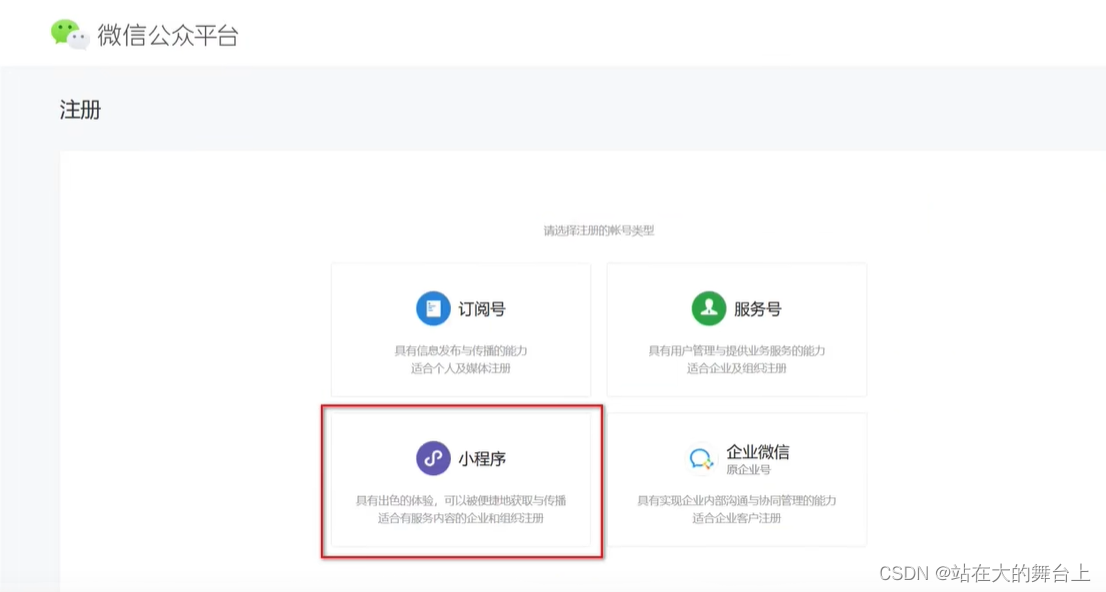The width and height of the screenshot is (1106, 592).
Task: Click 适合企业及组织注册 text
Action: tap(736, 368)
